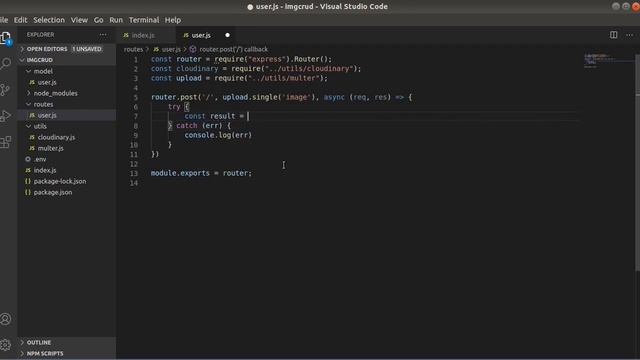Open user.js under routes folder
The width and height of the screenshot is (640, 360).
pyautogui.click(x=47, y=115)
